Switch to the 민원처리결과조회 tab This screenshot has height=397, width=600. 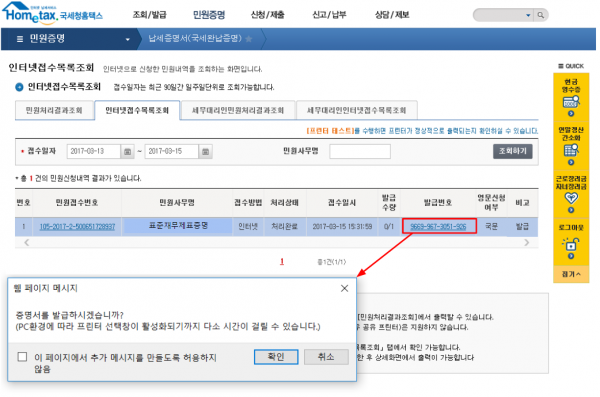point(54,110)
